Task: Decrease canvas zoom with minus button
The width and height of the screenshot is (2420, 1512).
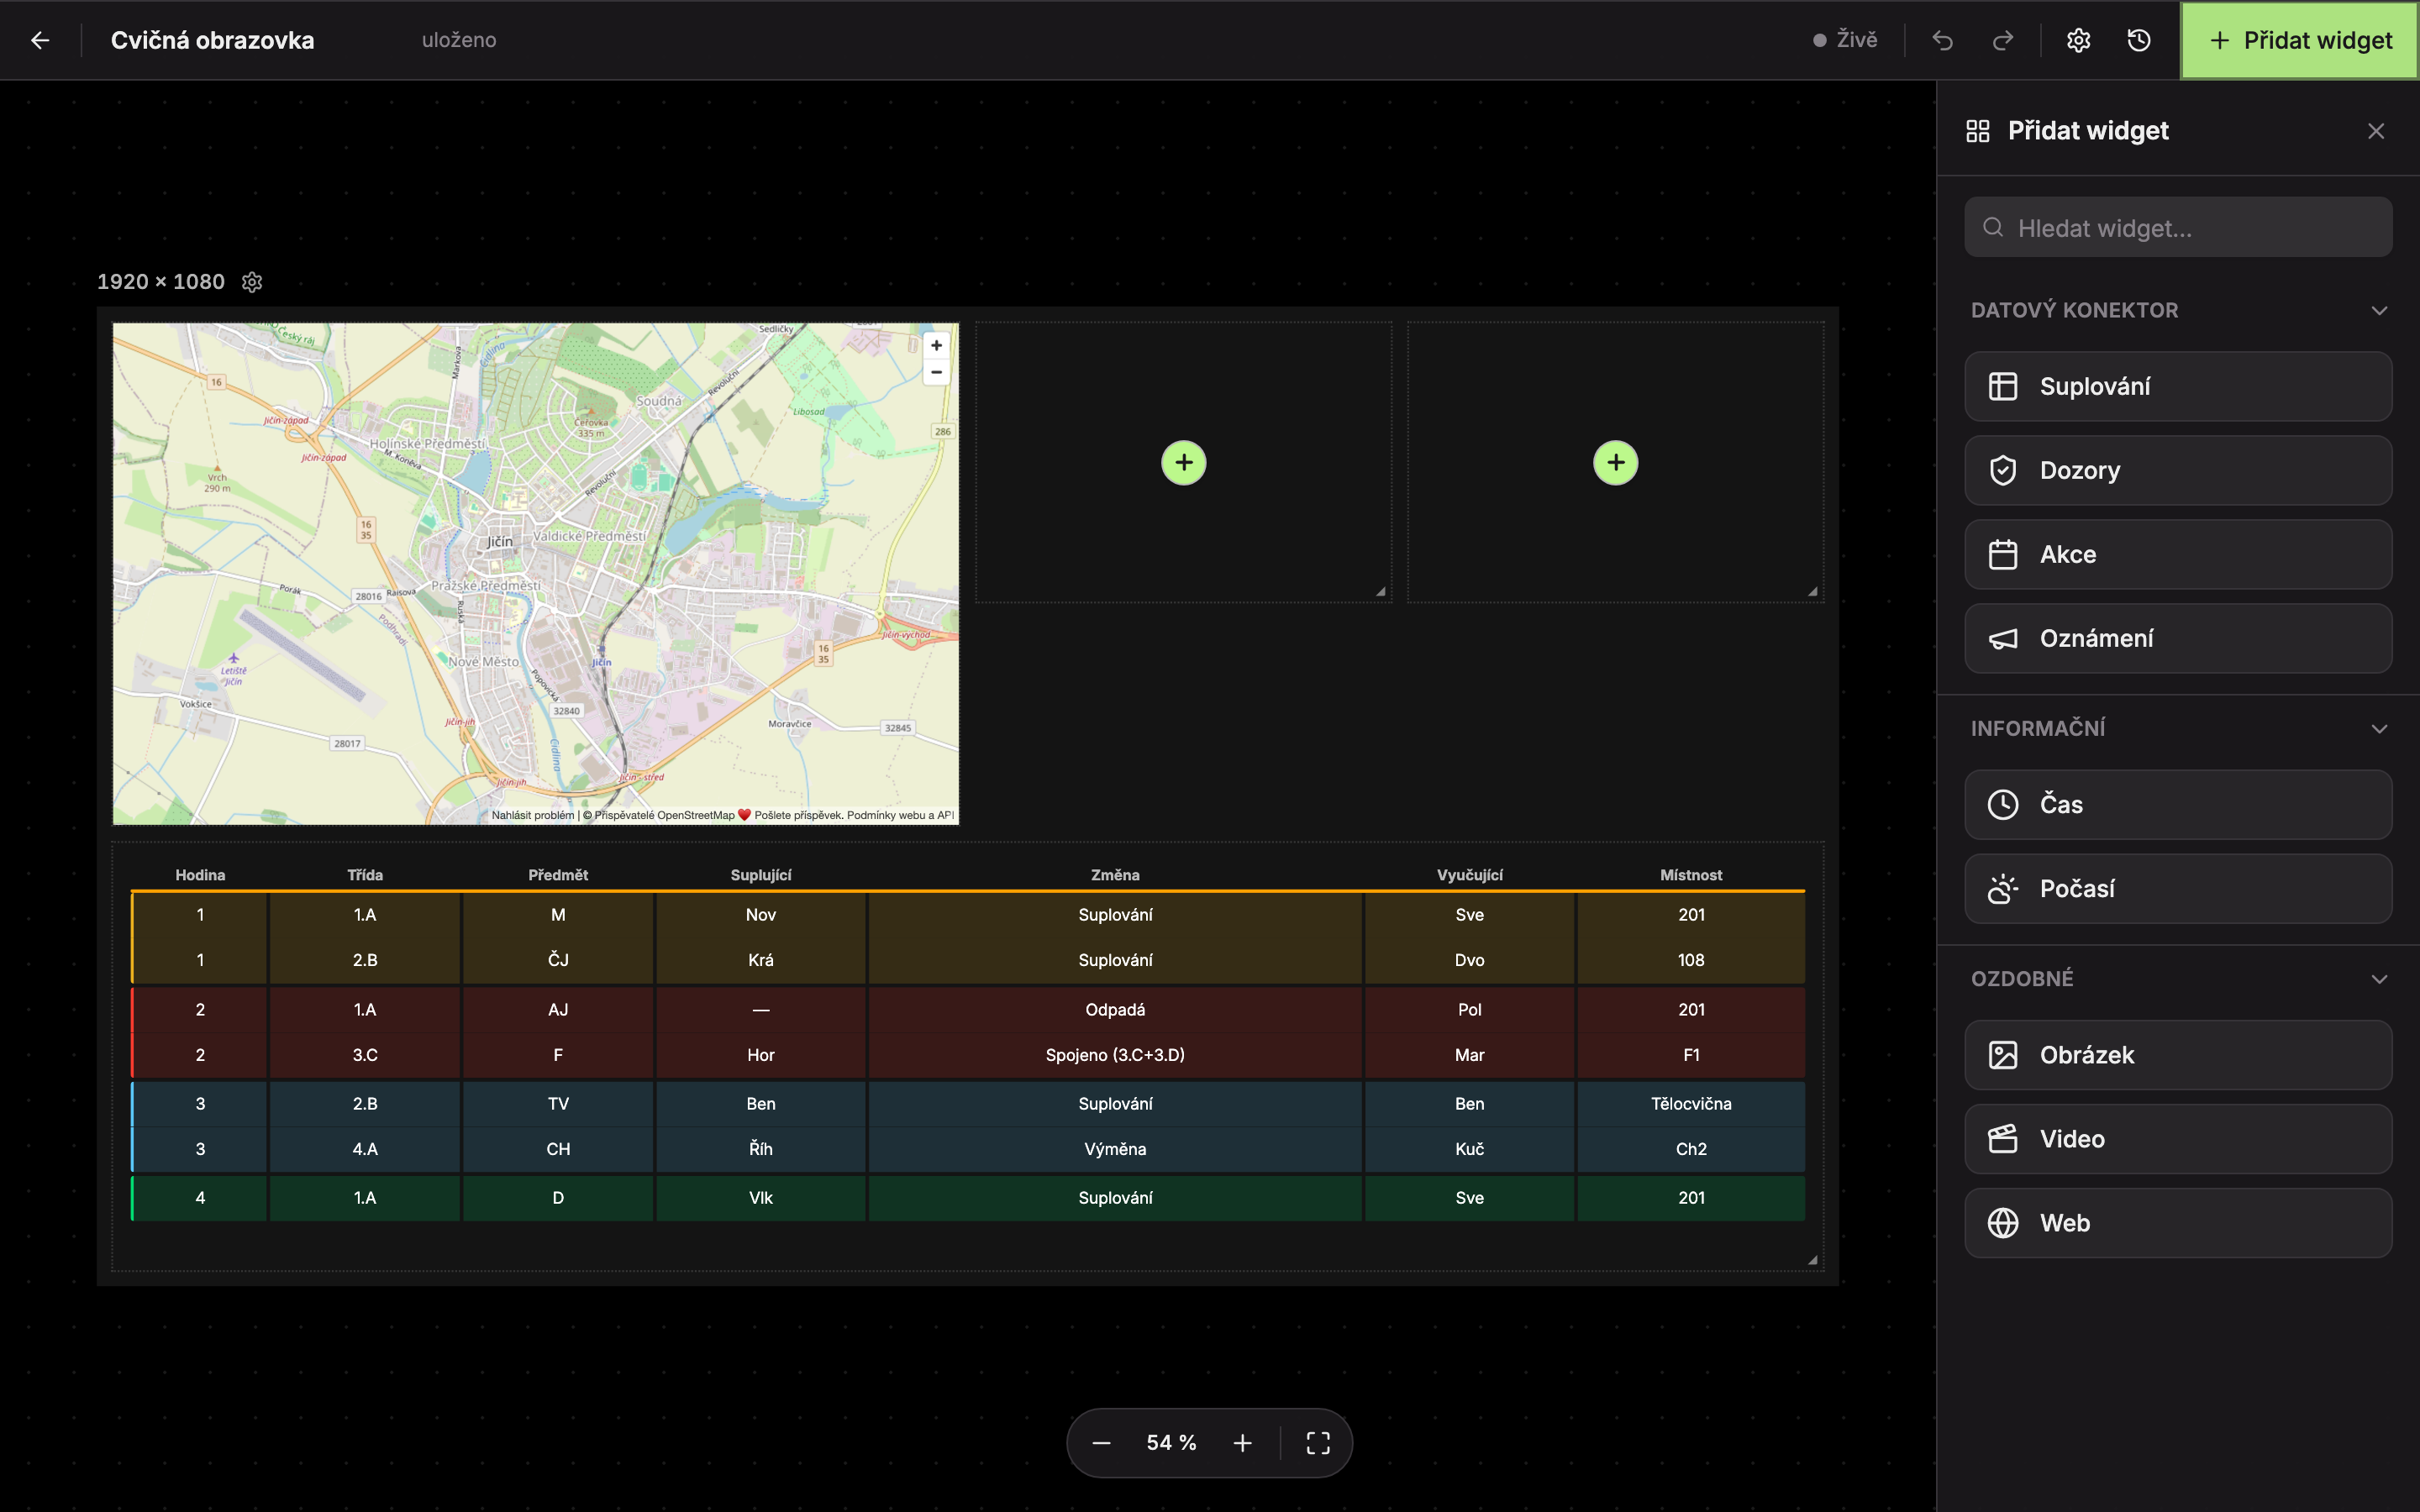Action: pos(1101,1443)
